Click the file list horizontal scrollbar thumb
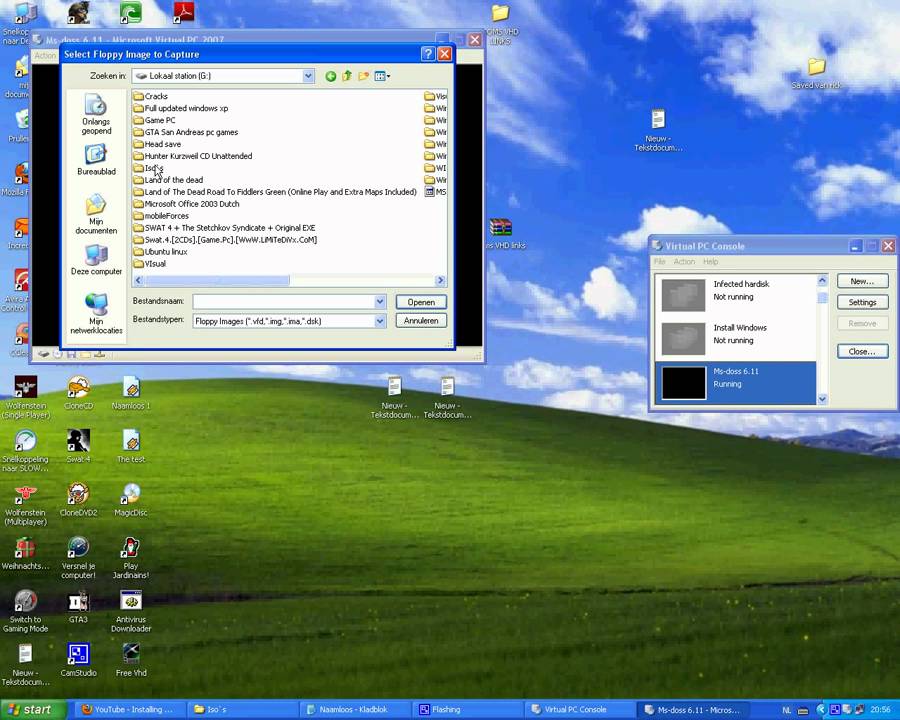 pos(216,281)
